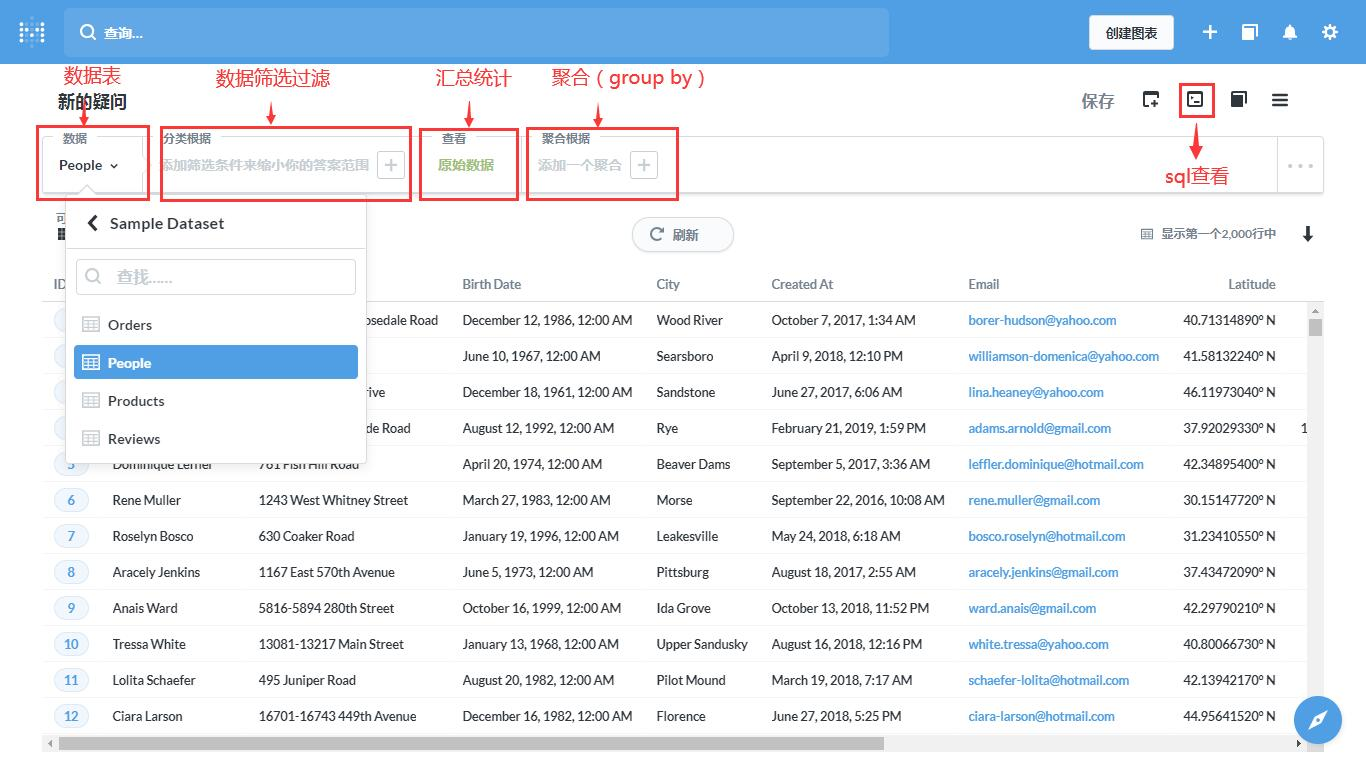Click the add to dashboard icon
The image size is (1366, 768).
point(1151,100)
